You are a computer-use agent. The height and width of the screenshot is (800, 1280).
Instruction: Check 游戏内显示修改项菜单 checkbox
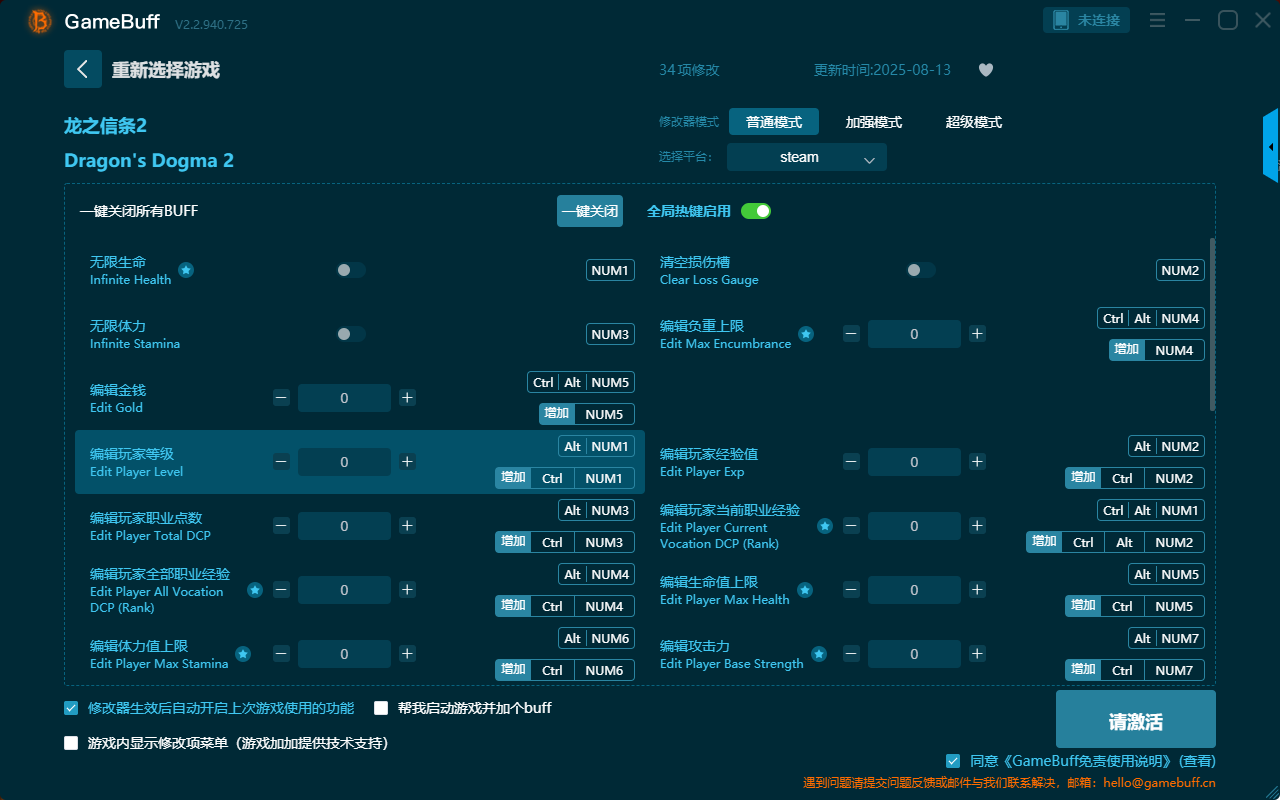tap(71, 743)
